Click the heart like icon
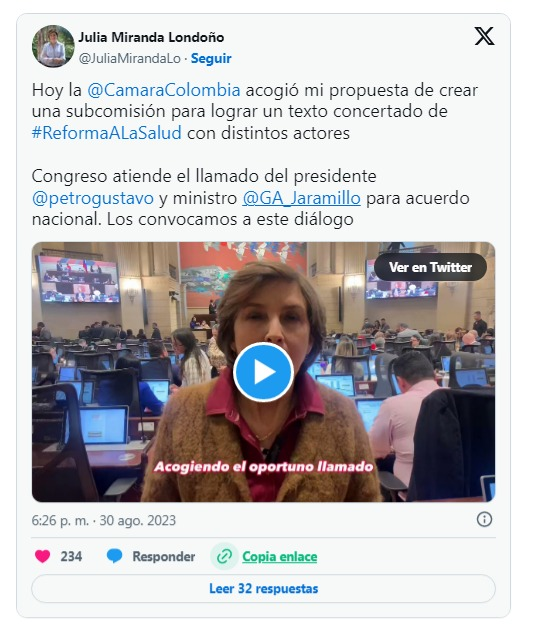The height and width of the screenshot is (624, 535). [x=42, y=556]
